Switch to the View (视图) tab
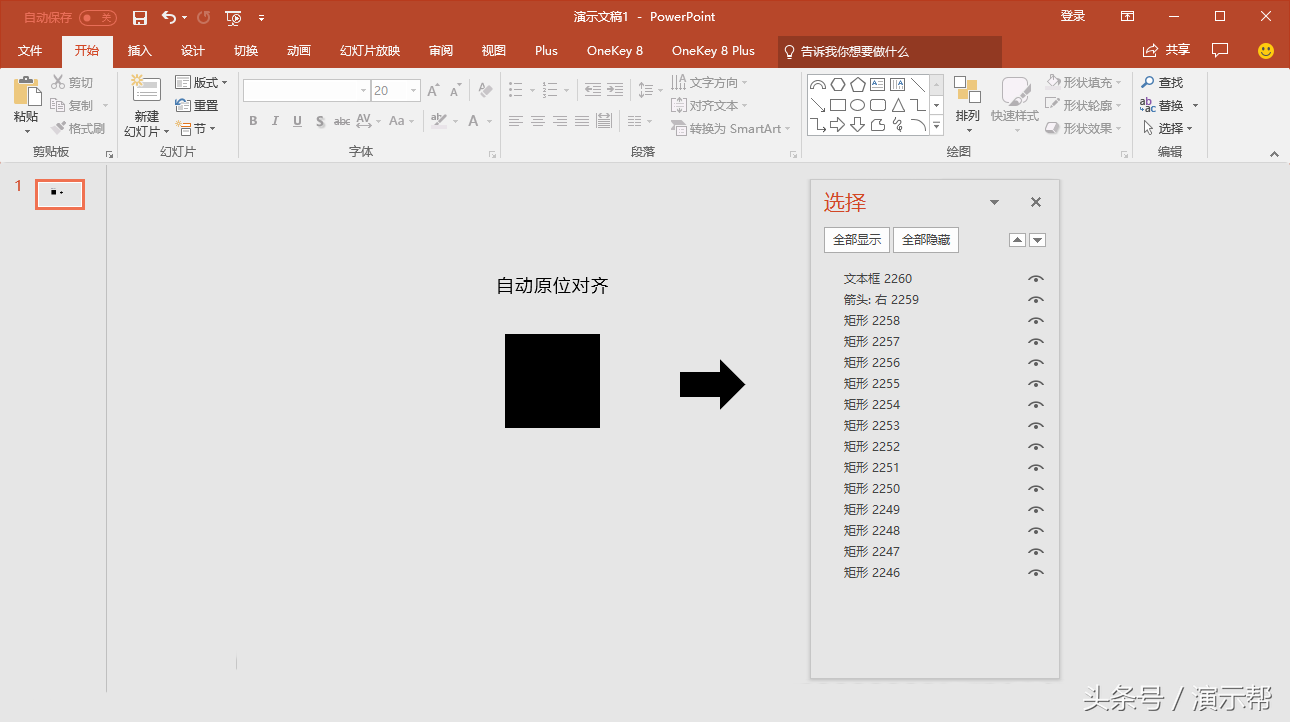Image resolution: width=1290 pixels, height=722 pixels. [493, 51]
